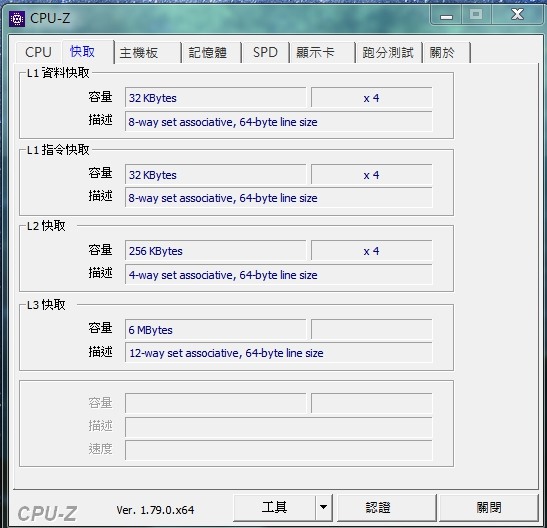The image size is (547, 528).
Task: Click L1 instruction cache x 4 field
Action: click(372, 174)
